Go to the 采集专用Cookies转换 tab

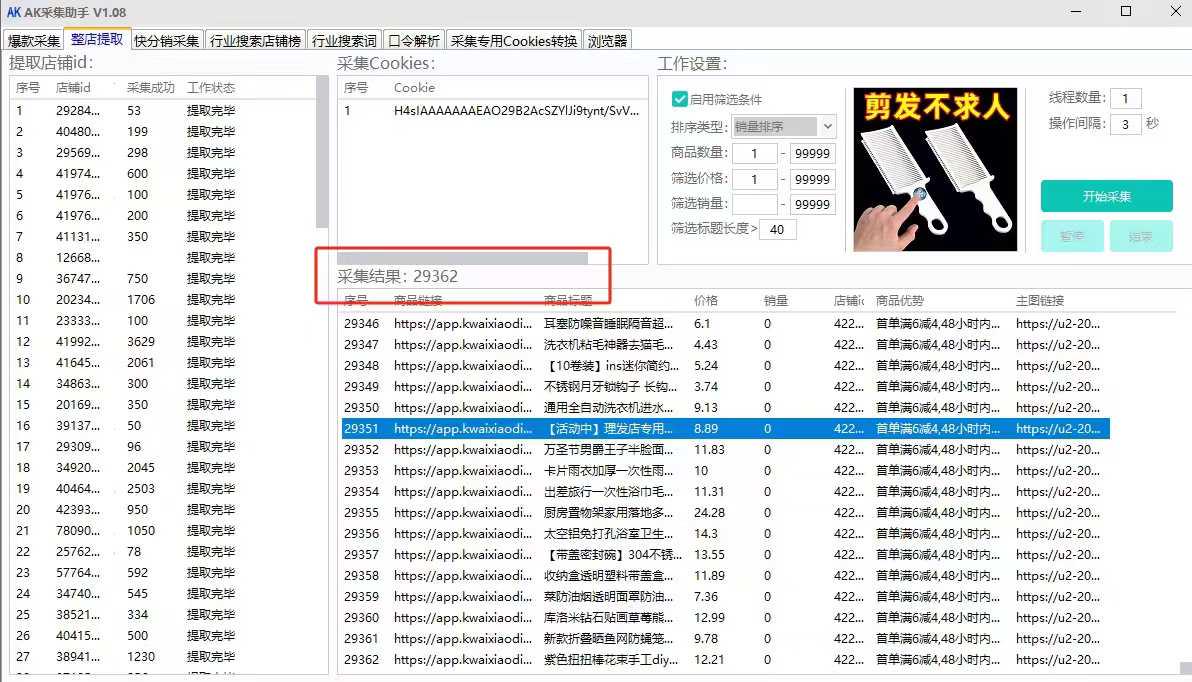pyautogui.click(x=513, y=41)
